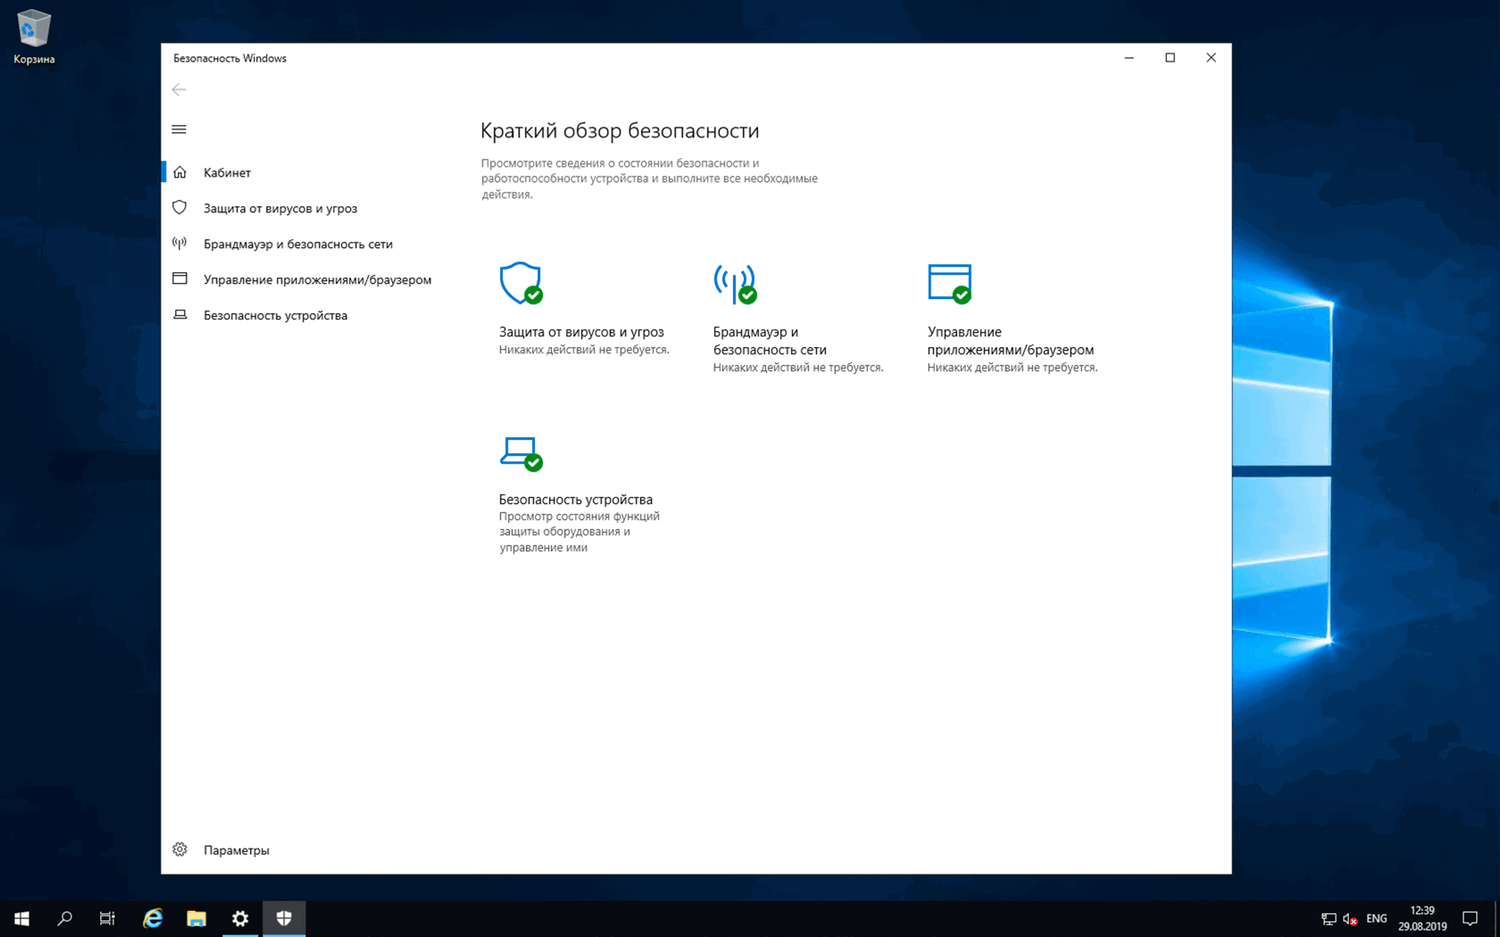Go back using the back arrow
Viewport: 1500px width, 937px height.
[x=179, y=90]
